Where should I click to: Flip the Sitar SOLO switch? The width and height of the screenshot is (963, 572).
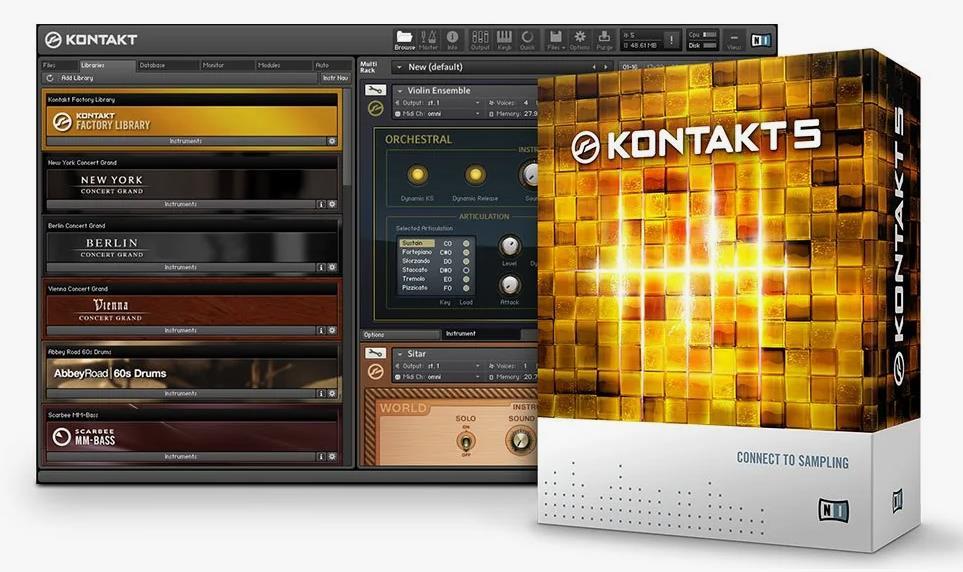(x=464, y=440)
